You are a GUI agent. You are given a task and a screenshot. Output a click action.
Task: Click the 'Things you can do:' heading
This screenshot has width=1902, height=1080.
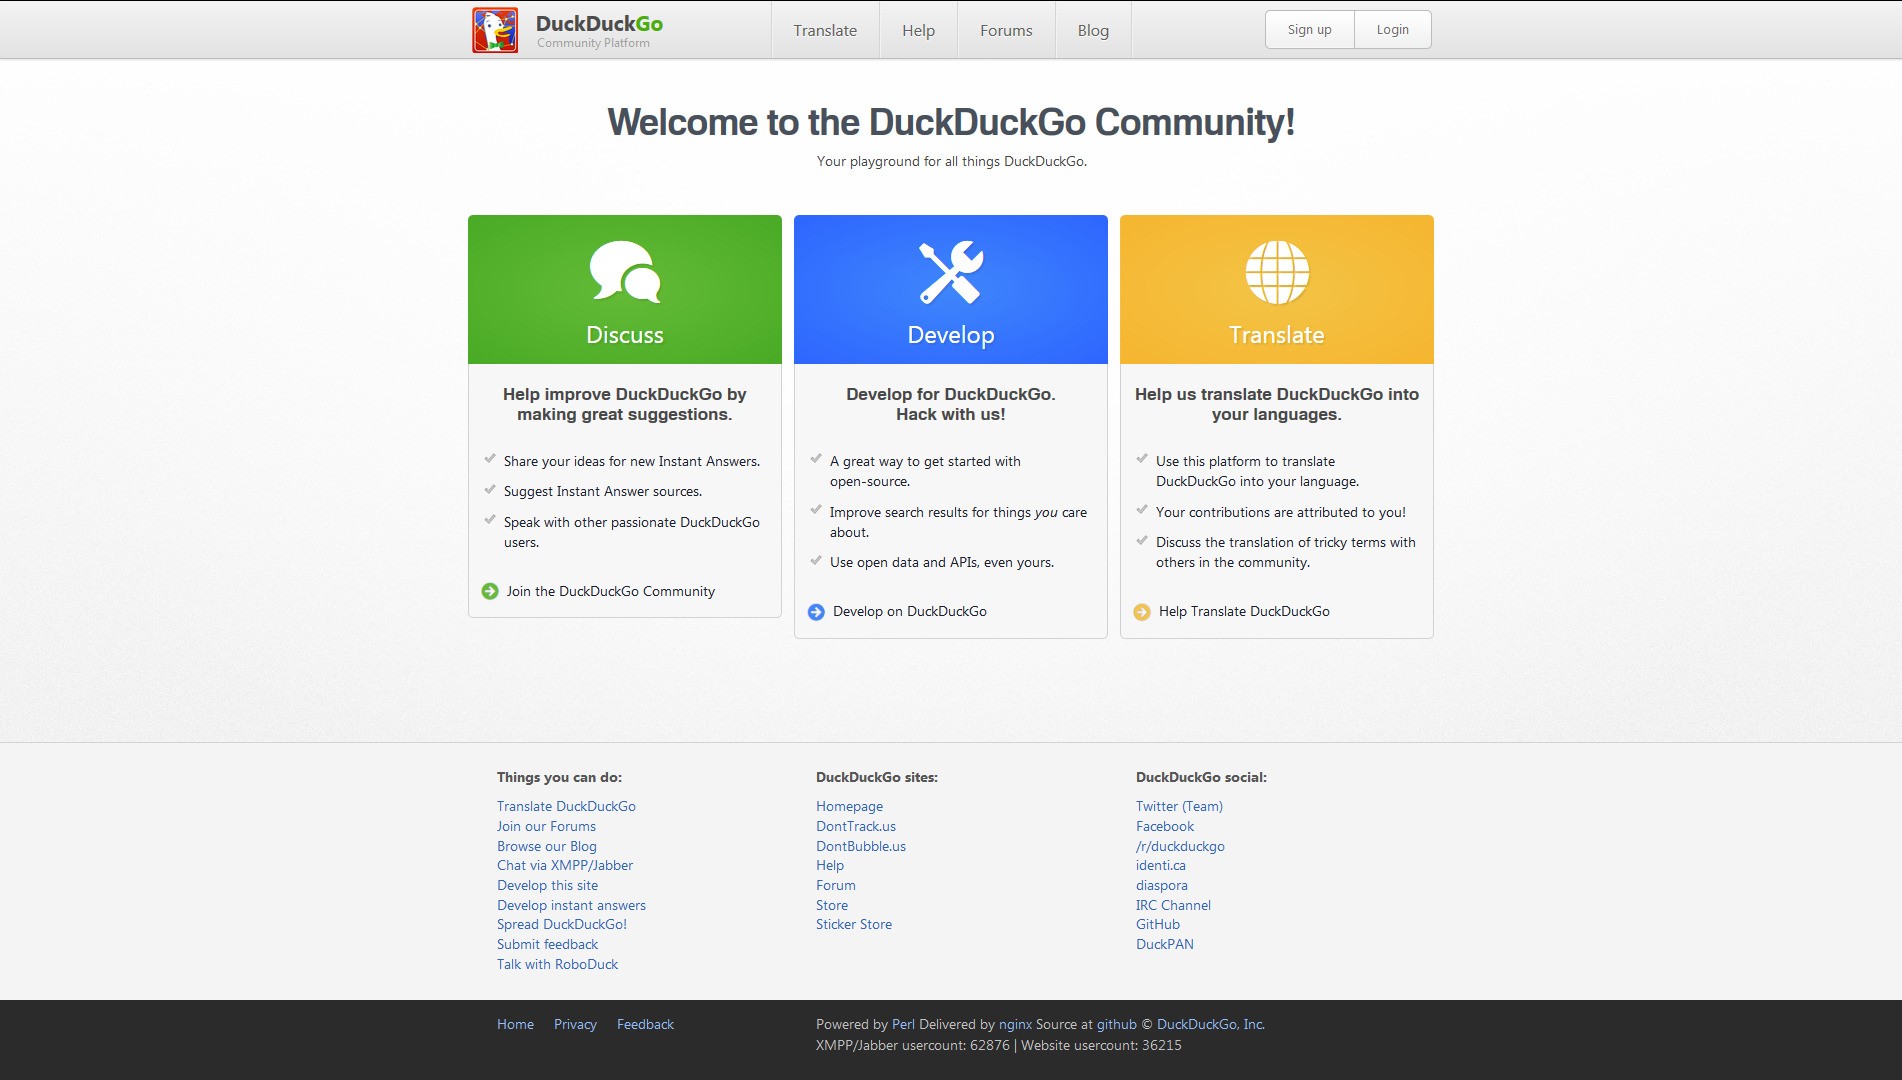559,777
